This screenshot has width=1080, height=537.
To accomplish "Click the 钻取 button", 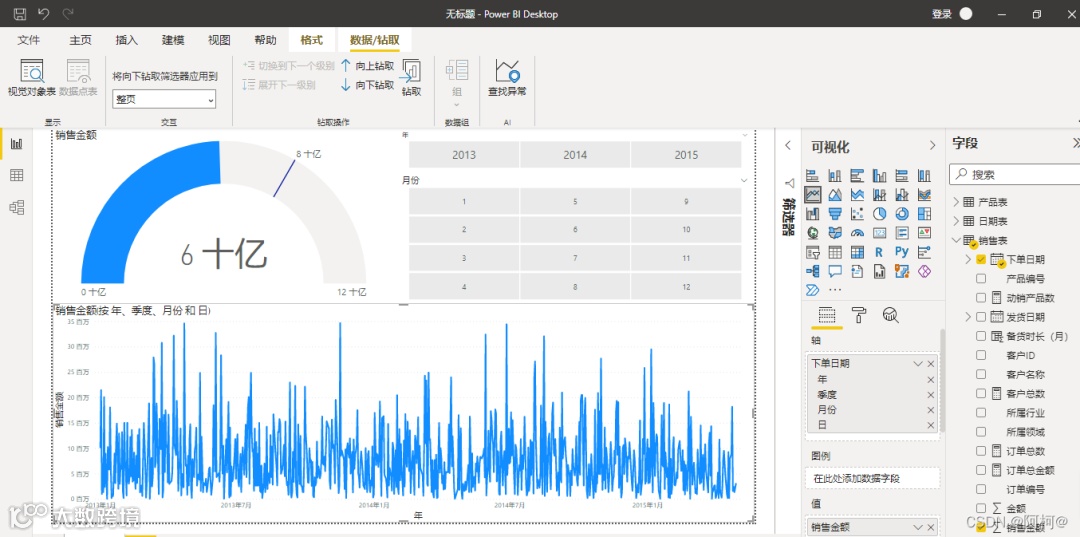I will (x=411, y=78).
